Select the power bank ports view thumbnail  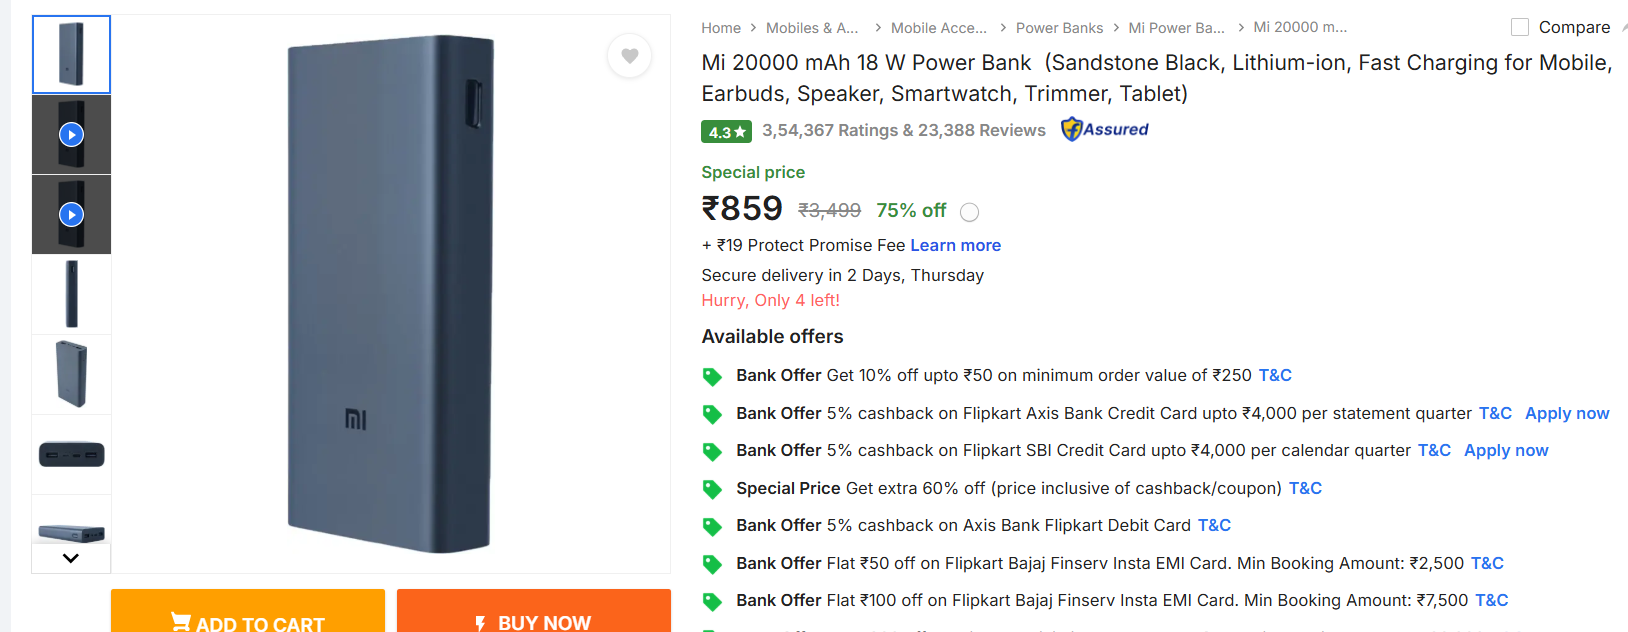(71, 455)
